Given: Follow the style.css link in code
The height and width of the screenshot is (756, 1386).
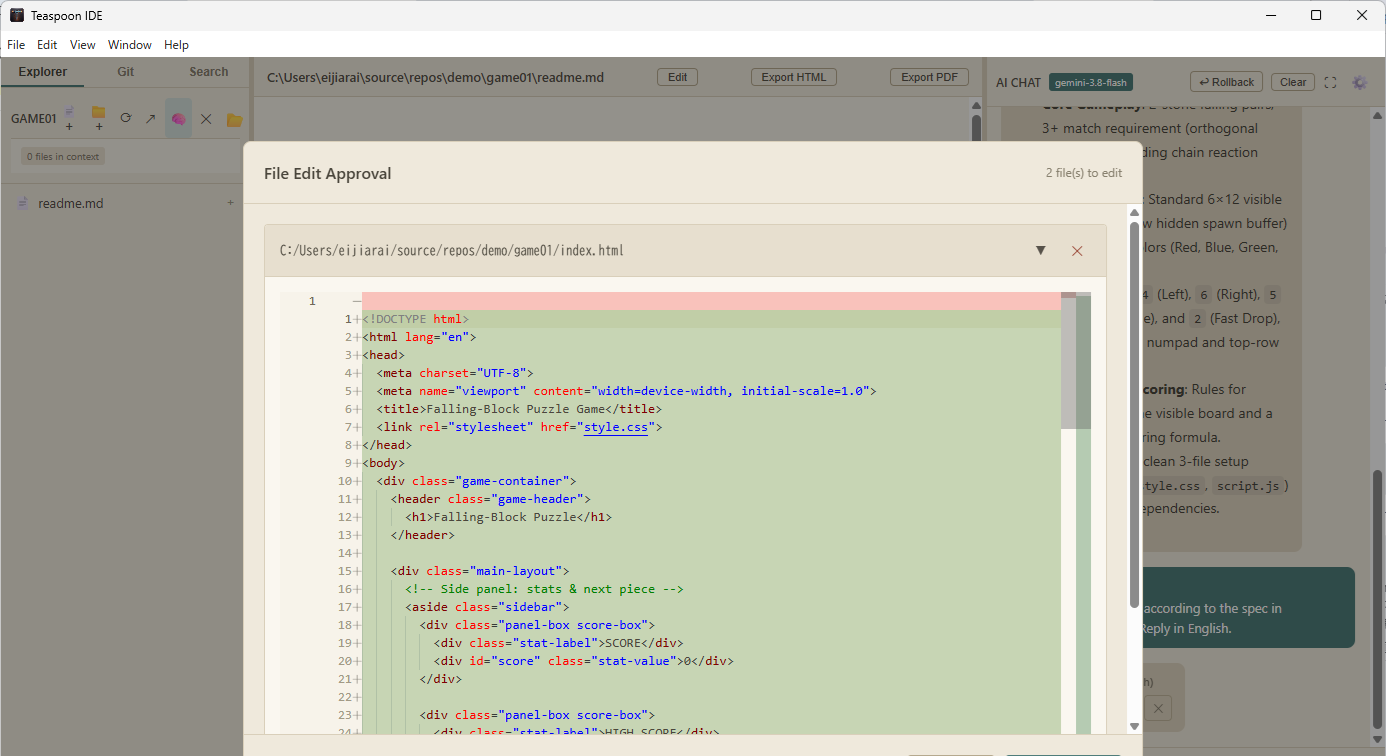Looking at the screenshot, I should point(616,427).
